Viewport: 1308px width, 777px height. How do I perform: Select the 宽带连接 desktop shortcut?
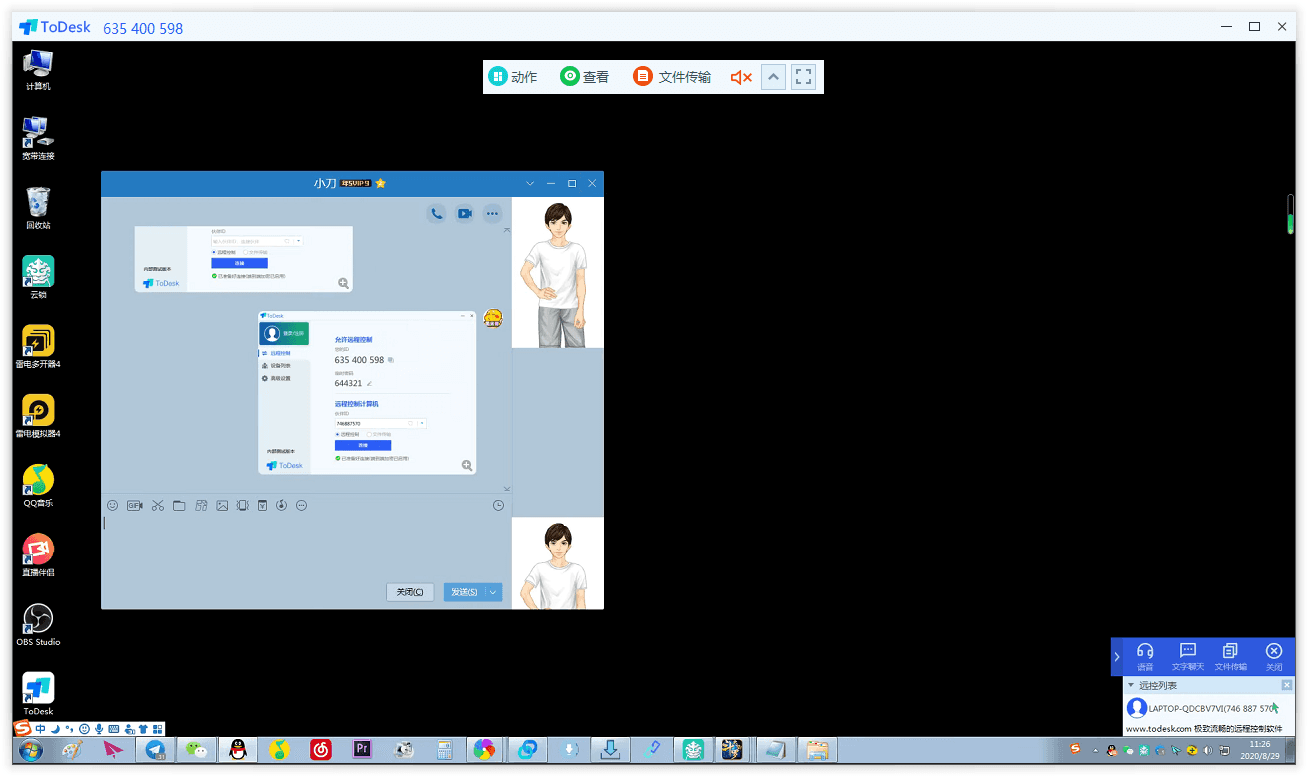(38, 139)
